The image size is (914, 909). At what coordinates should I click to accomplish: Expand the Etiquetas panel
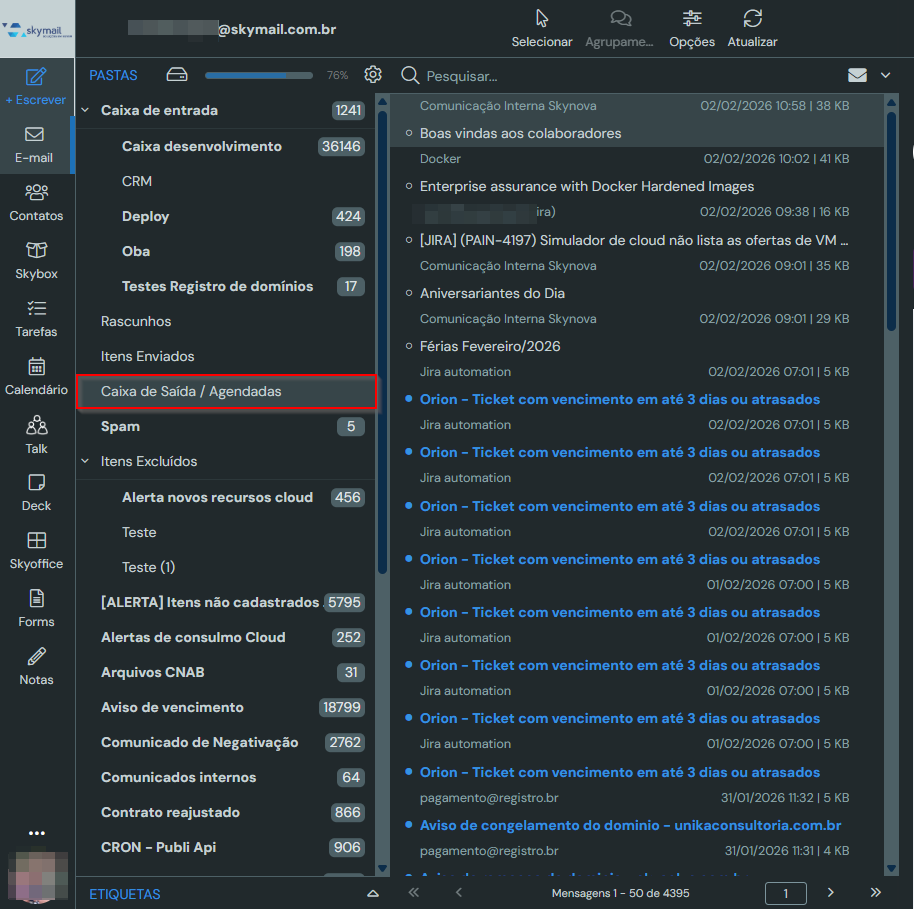[x=373, y=894]
